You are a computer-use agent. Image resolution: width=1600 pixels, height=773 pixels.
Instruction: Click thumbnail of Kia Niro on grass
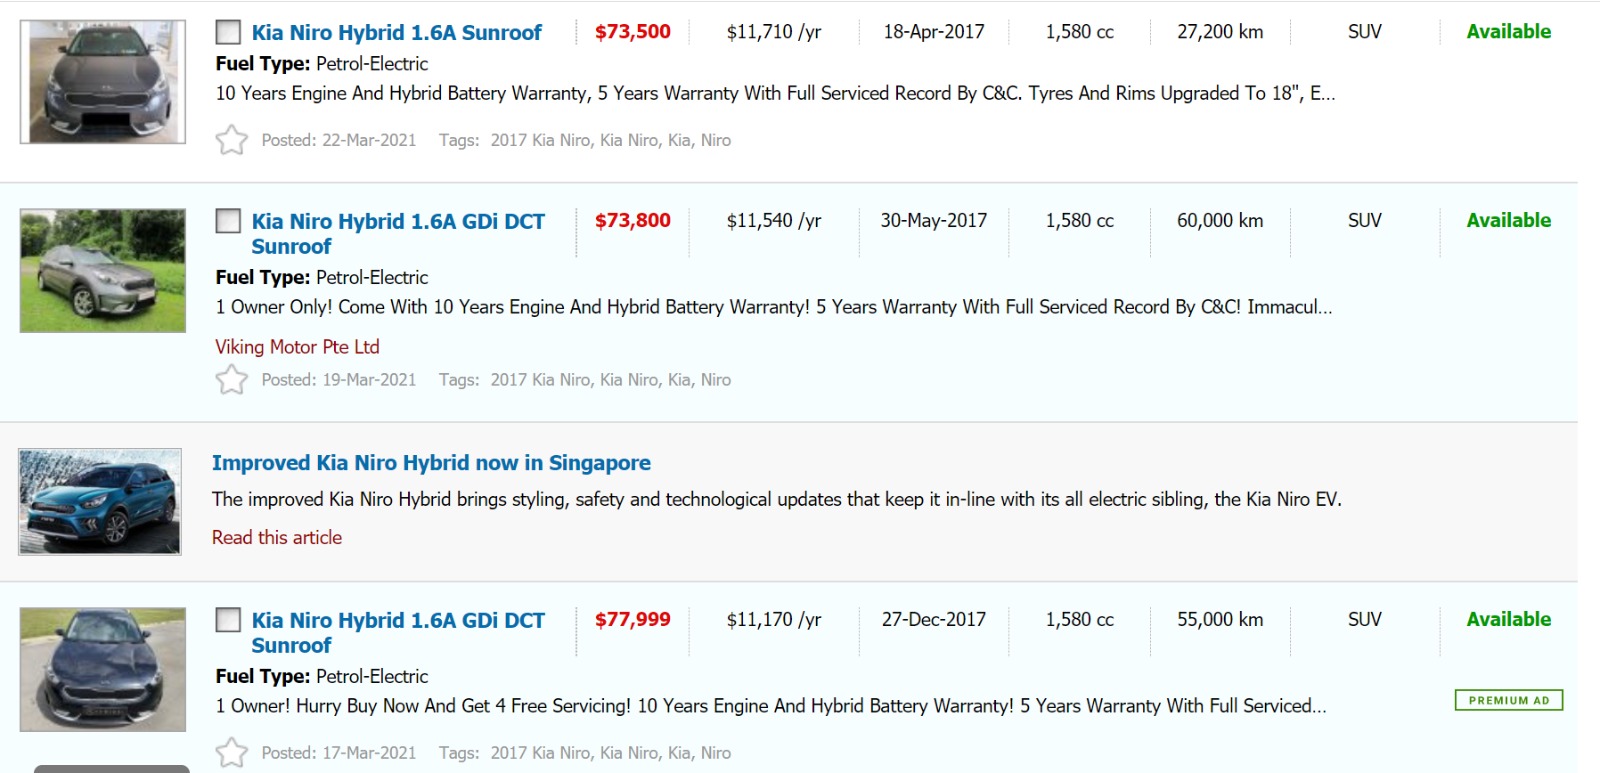pos(103,270)
